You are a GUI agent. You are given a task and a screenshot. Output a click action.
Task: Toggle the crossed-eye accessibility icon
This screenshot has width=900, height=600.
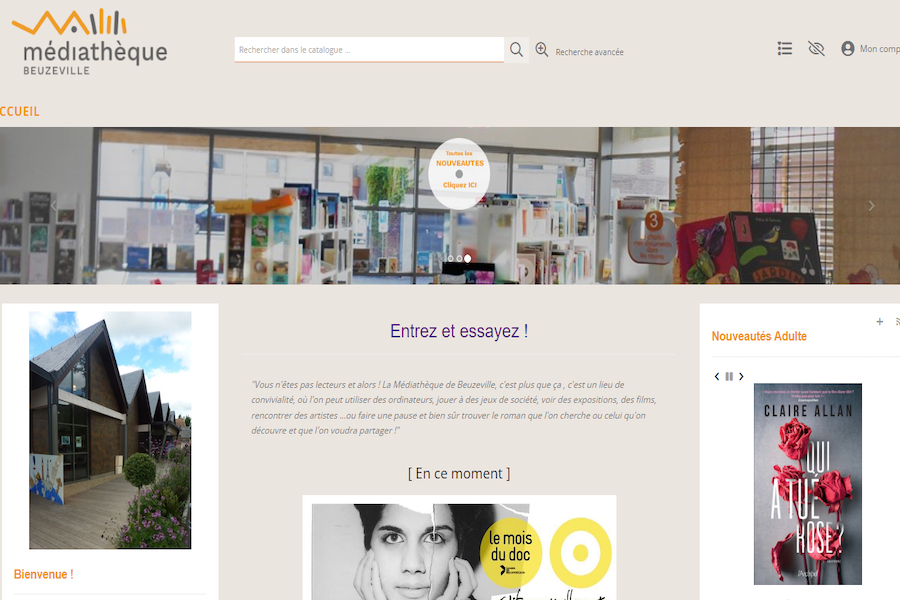816,49
